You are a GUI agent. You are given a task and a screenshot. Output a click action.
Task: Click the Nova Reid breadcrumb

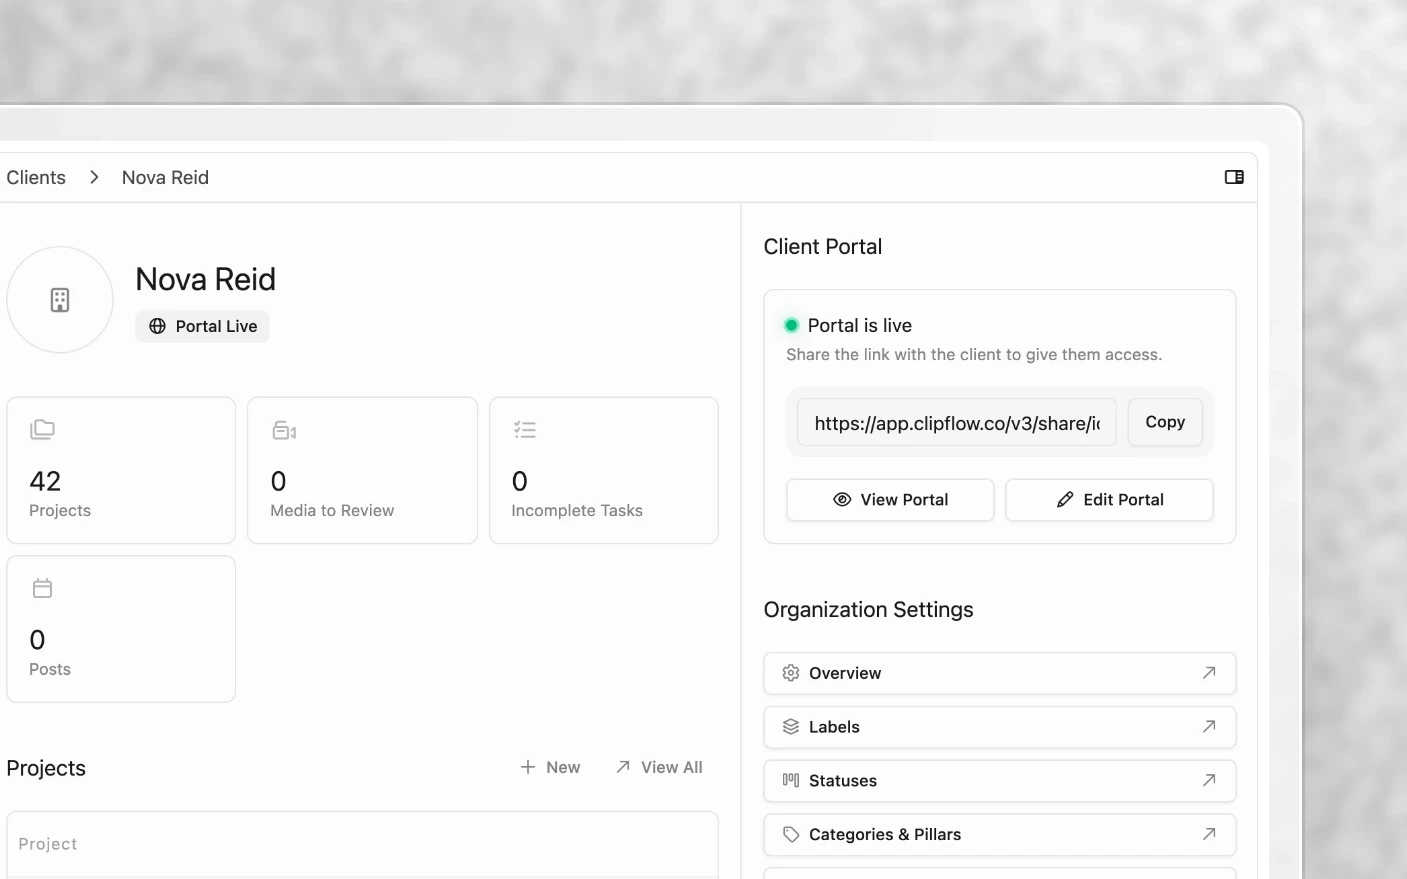click(165, 177)
